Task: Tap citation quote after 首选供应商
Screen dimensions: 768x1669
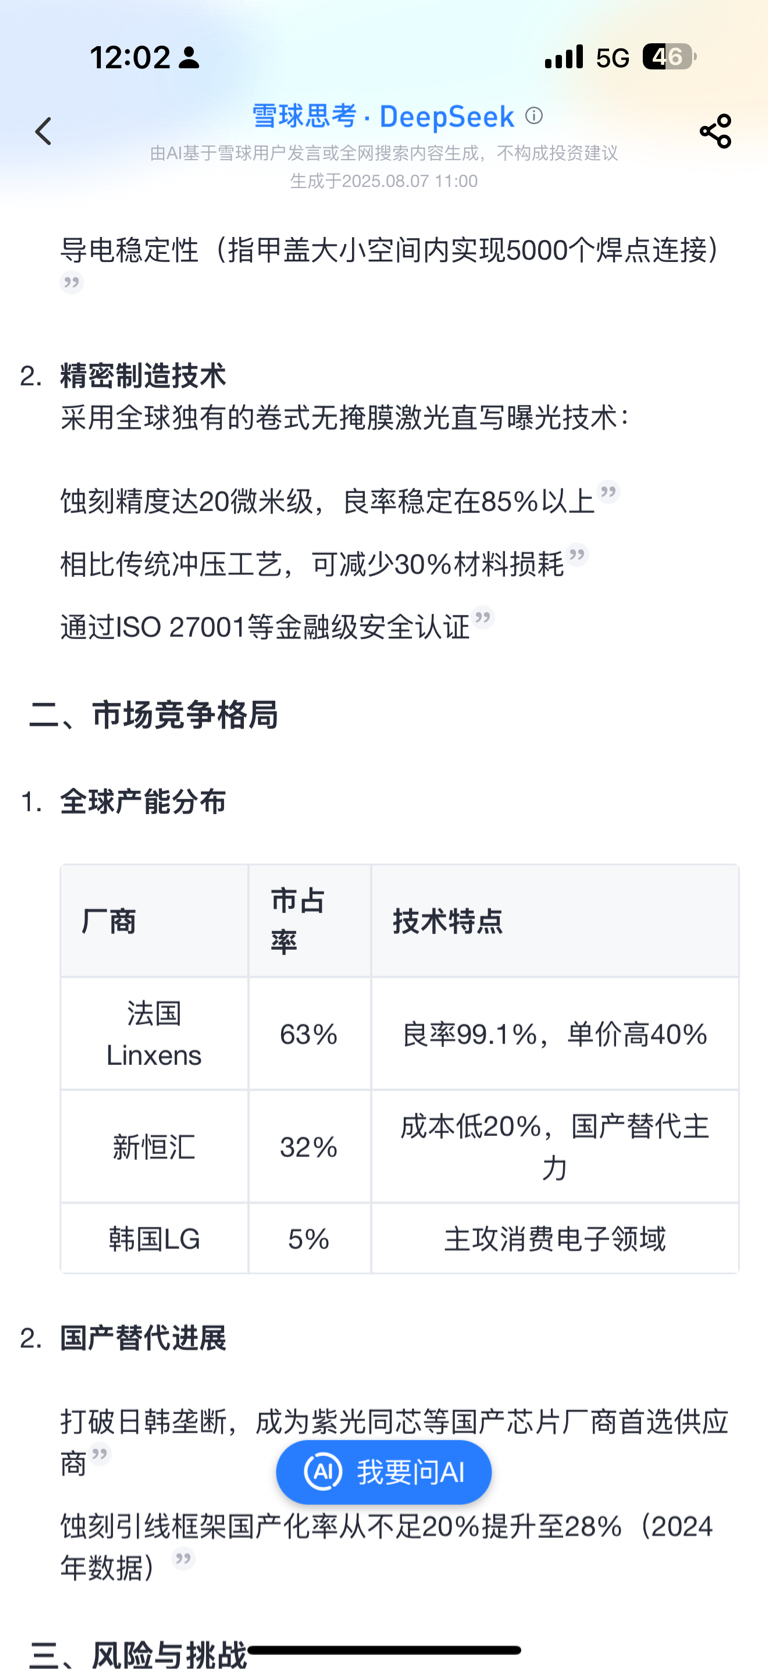Action: click(x=100, y=1454)
